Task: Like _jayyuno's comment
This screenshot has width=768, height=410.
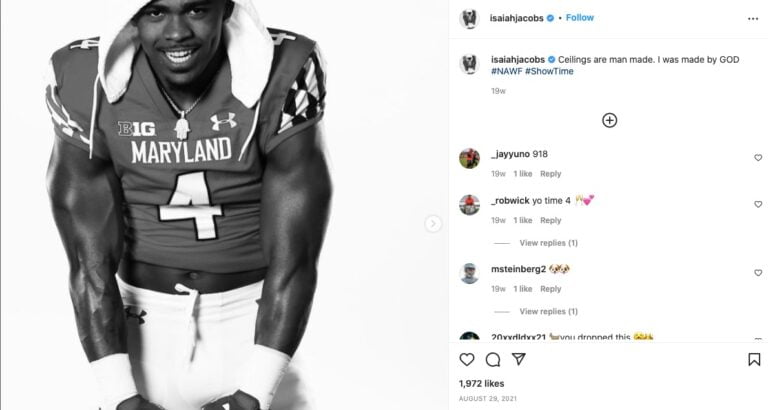Action: 758,158
